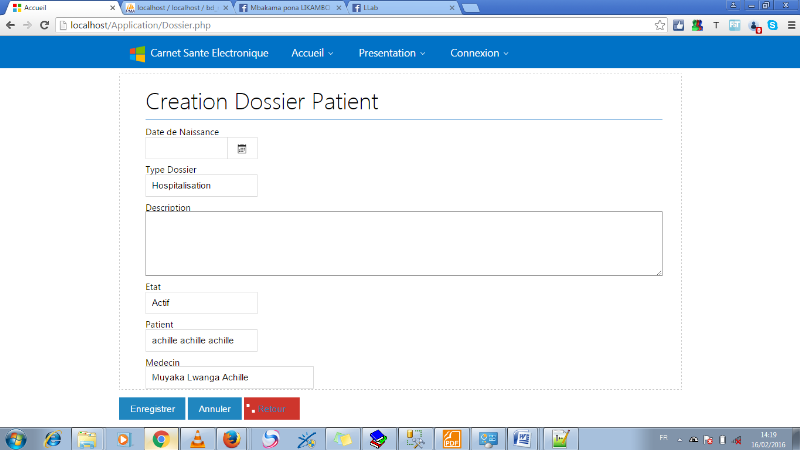This screenshot has height=450, width=800.
Task: Open the PDF application in the taskbar
Action: (452, 439)
